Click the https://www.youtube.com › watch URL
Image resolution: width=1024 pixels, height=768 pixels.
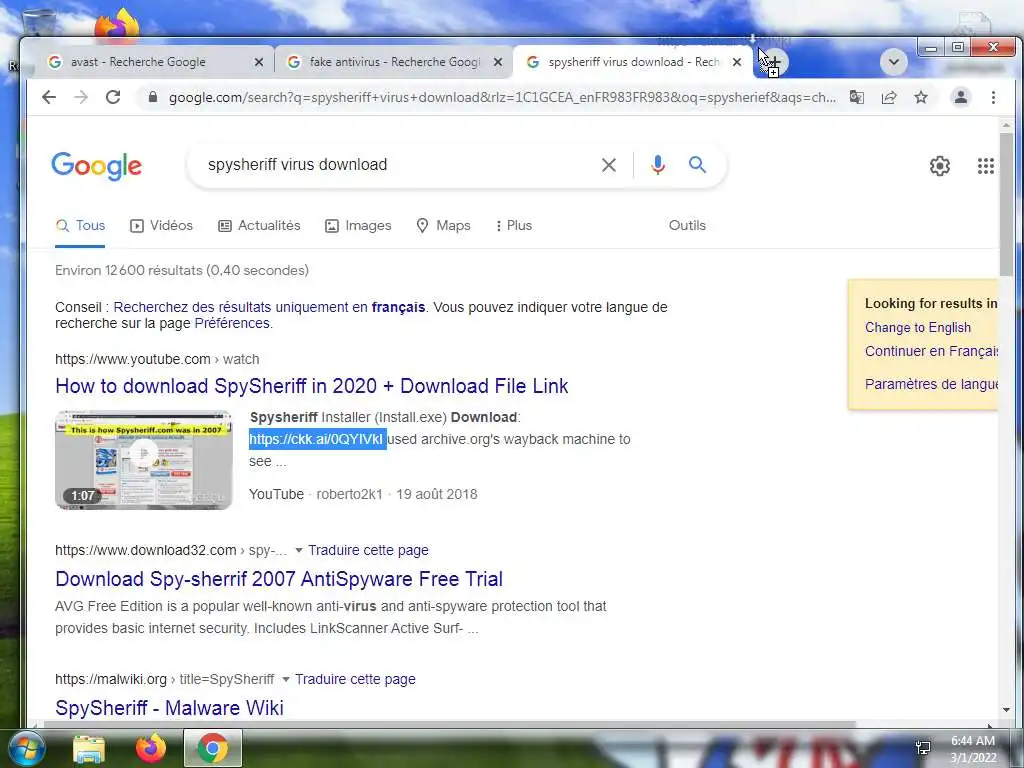pos(157,359)
